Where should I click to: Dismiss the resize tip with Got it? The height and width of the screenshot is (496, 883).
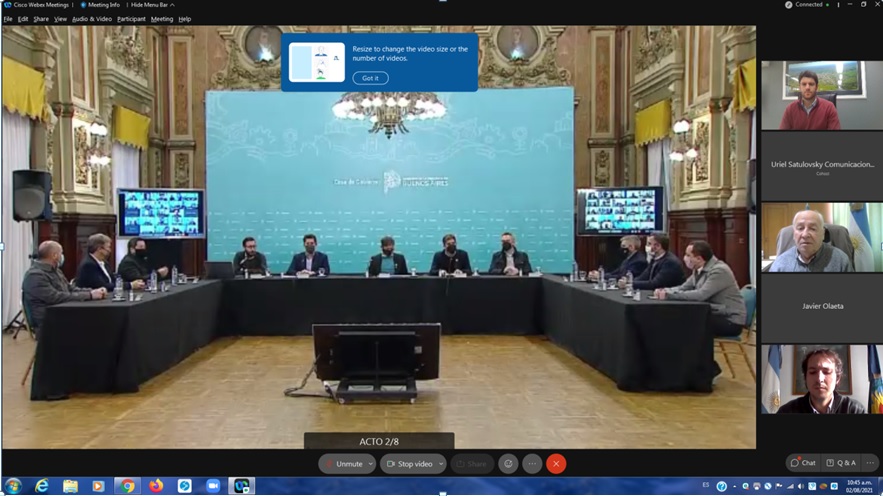(x=371, y=78)
